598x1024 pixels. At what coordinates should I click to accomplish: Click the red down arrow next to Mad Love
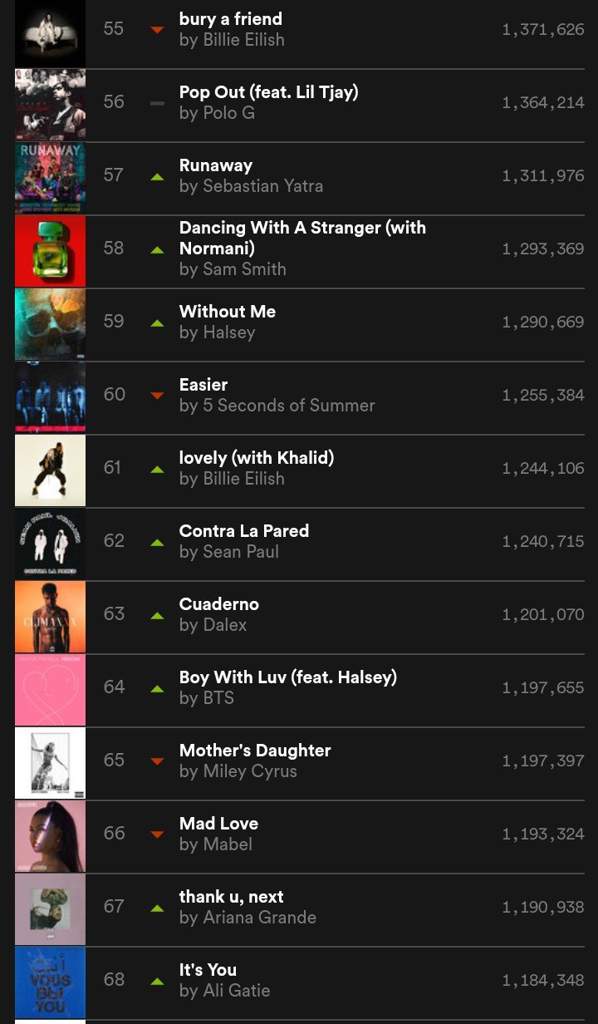coord(157,834)
